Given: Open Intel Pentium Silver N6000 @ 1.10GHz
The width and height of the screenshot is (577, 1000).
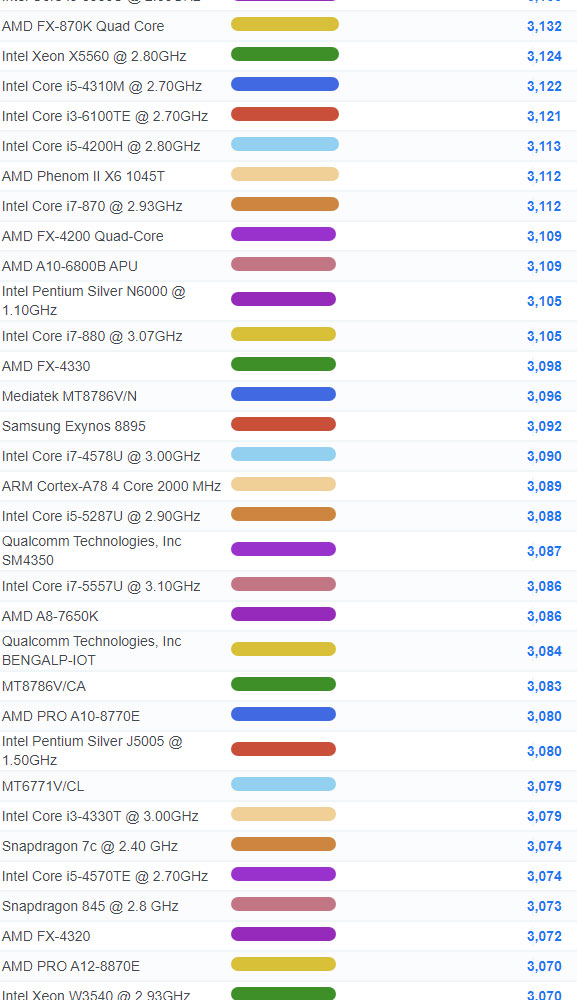Looking at the screenshot, I should coord(94,301).
